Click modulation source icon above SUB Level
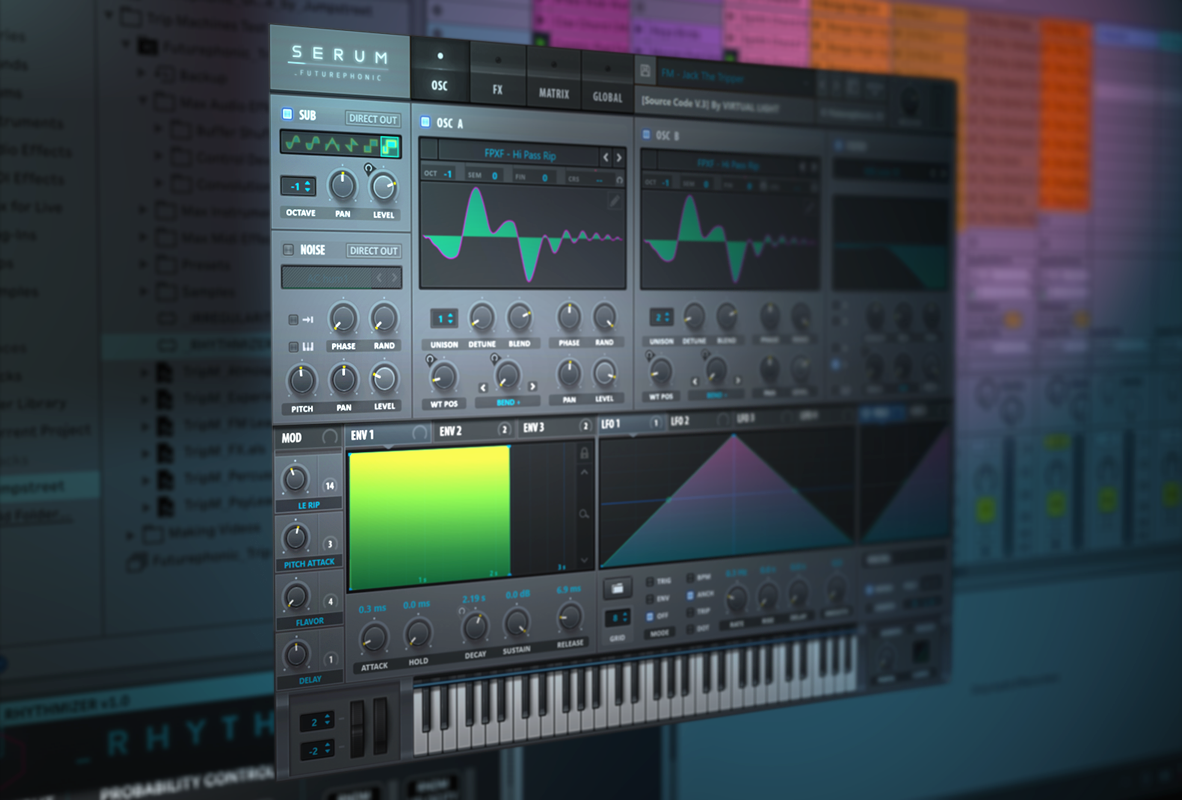 [x=369, y=169]
